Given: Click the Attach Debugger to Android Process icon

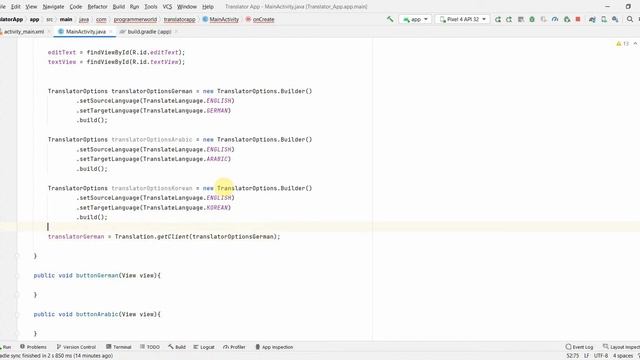Looking at the screenshot, I should 567,19.
